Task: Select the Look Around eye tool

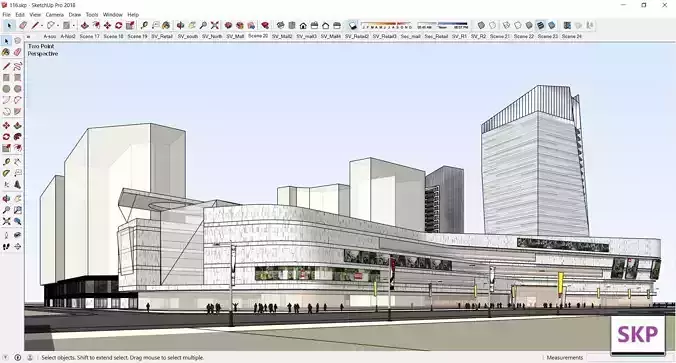Action: 17,235
